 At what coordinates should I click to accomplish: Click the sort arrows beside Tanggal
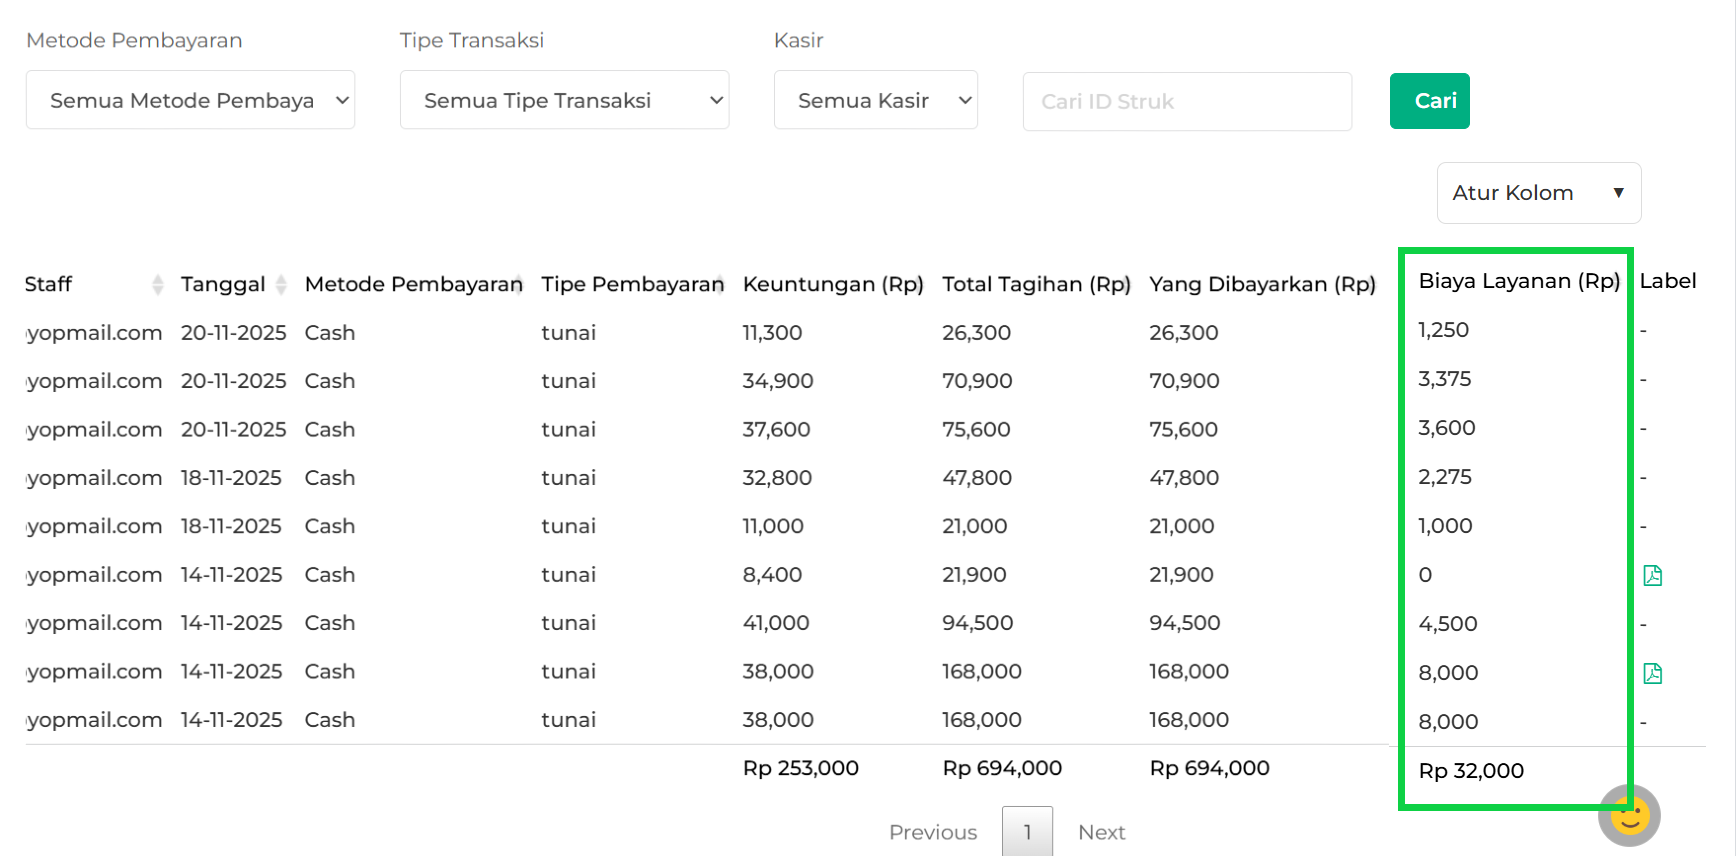pyautogui.click(x=281, y=284)
